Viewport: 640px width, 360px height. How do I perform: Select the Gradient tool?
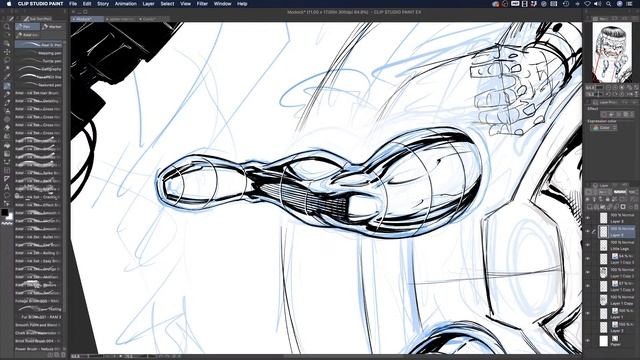tap(7, 153)
